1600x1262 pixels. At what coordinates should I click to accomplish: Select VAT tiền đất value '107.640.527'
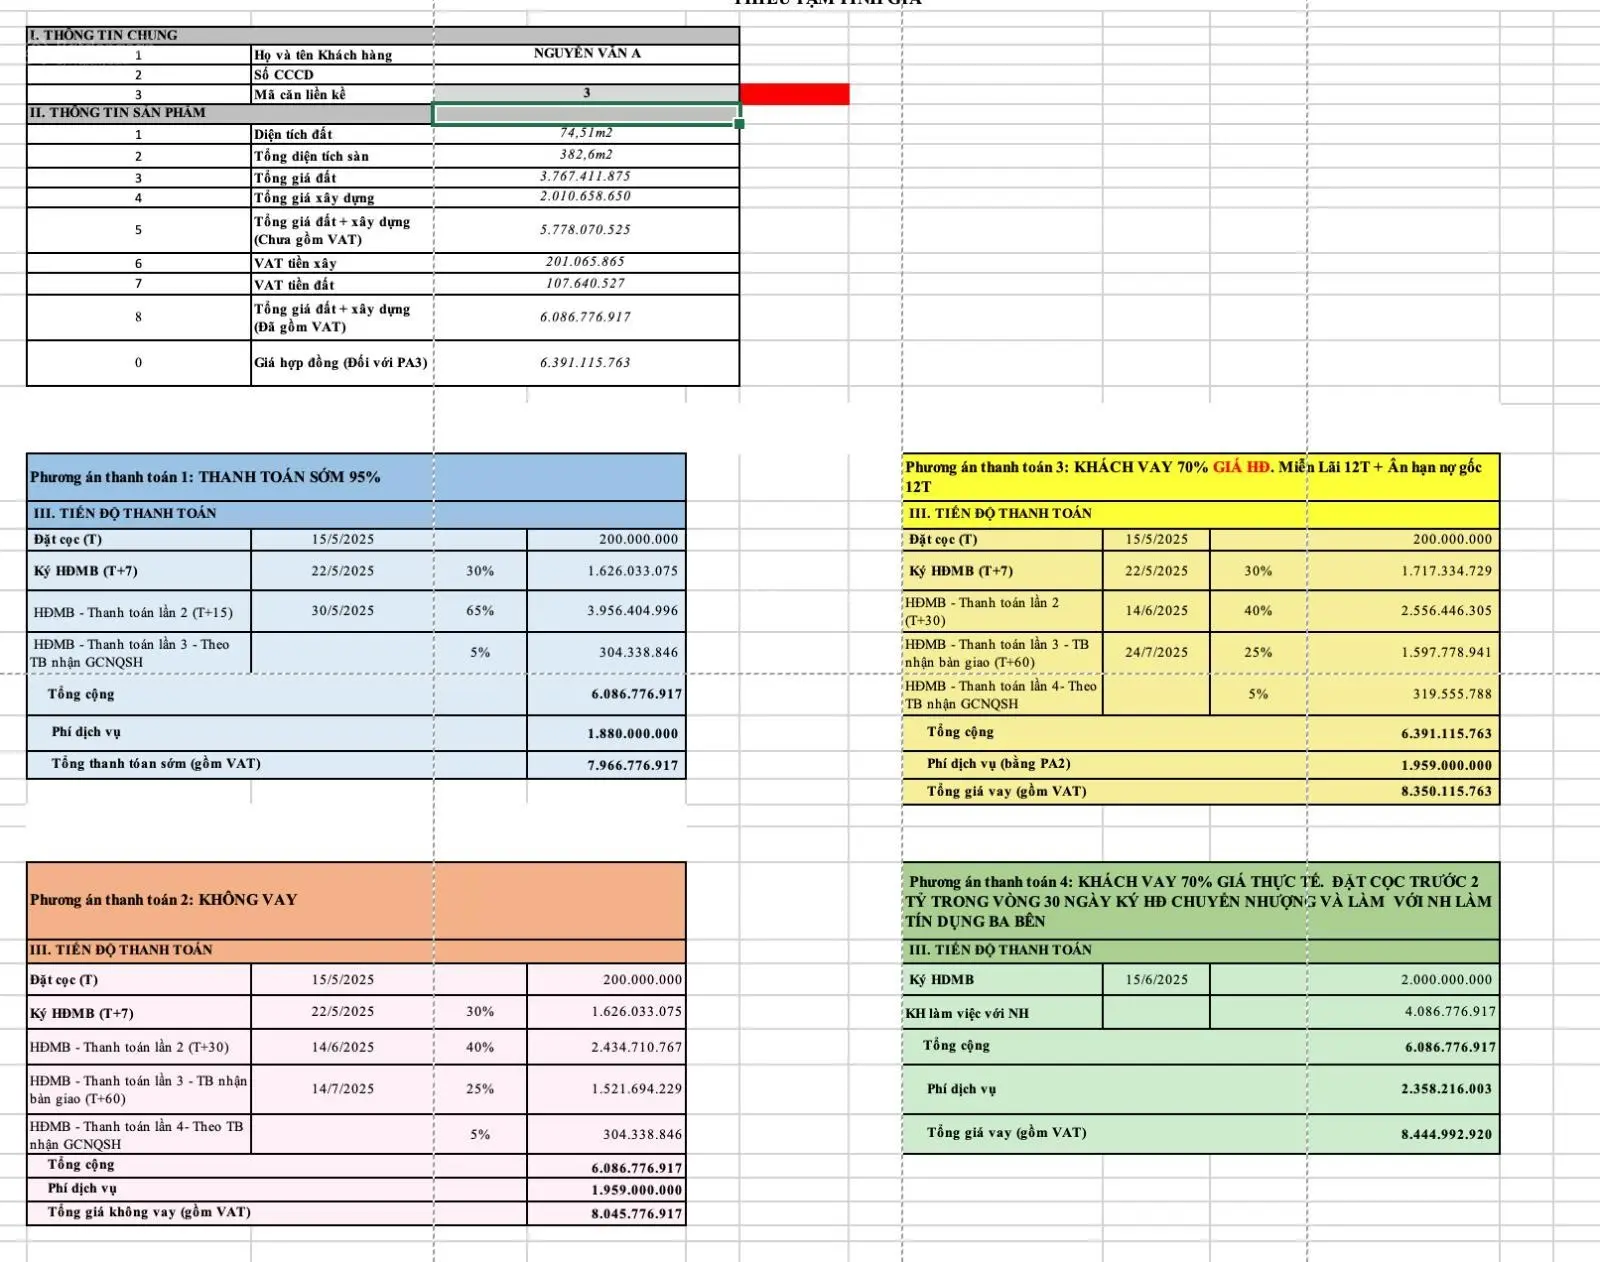click(x=586, y=284)
